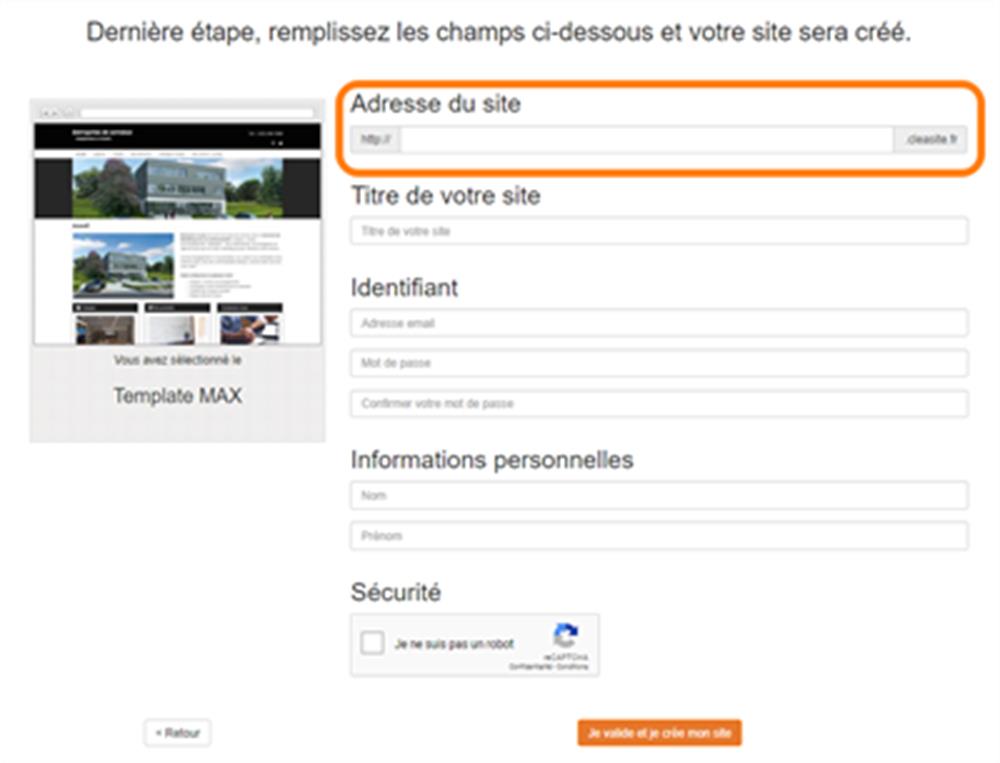Click the 'Template MAX' label
1000x763 pixels.
(x=178, y=396)
